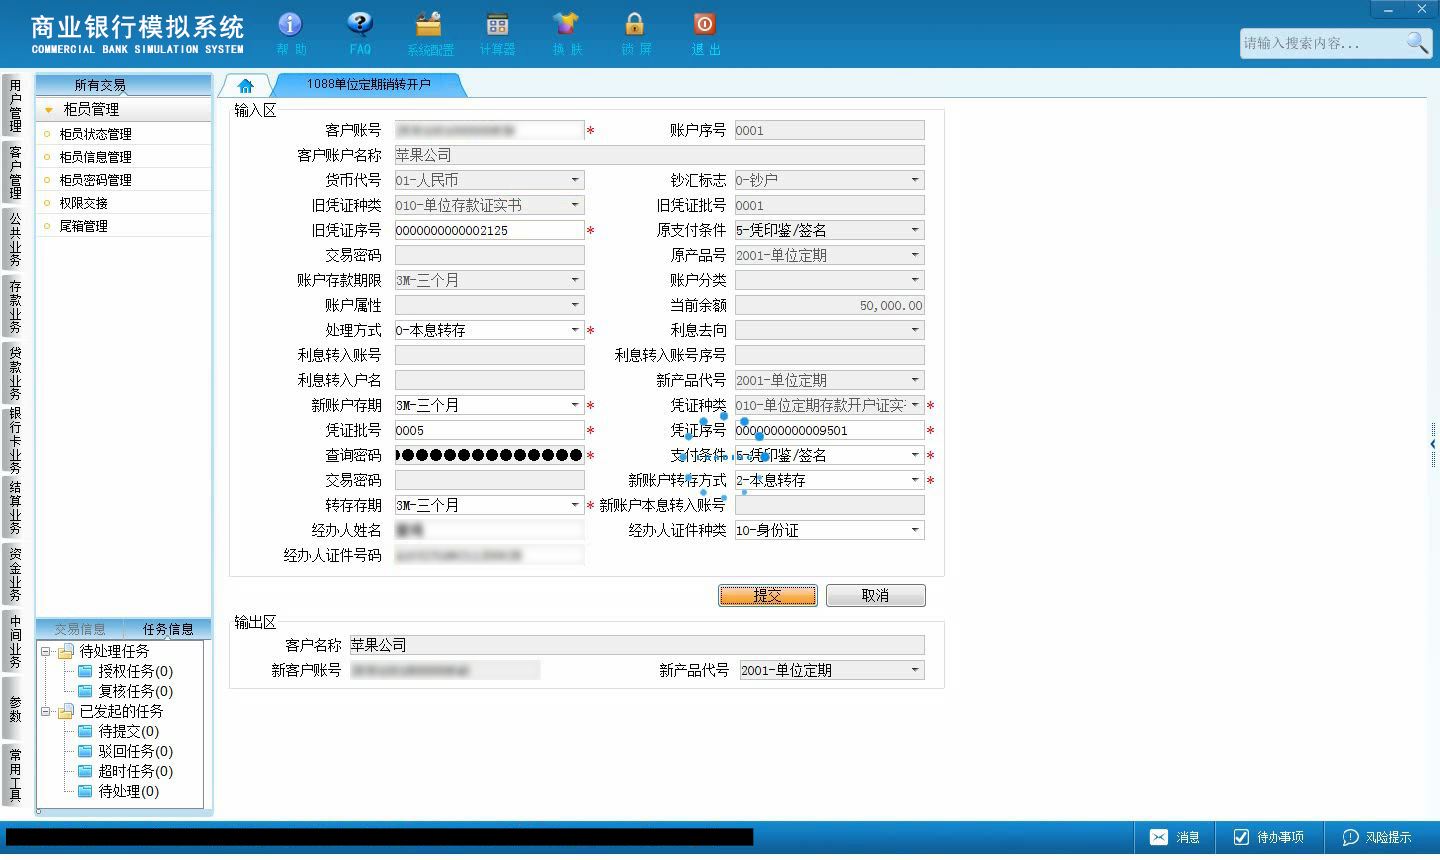Select 驳回任务(0) task item

126,751
